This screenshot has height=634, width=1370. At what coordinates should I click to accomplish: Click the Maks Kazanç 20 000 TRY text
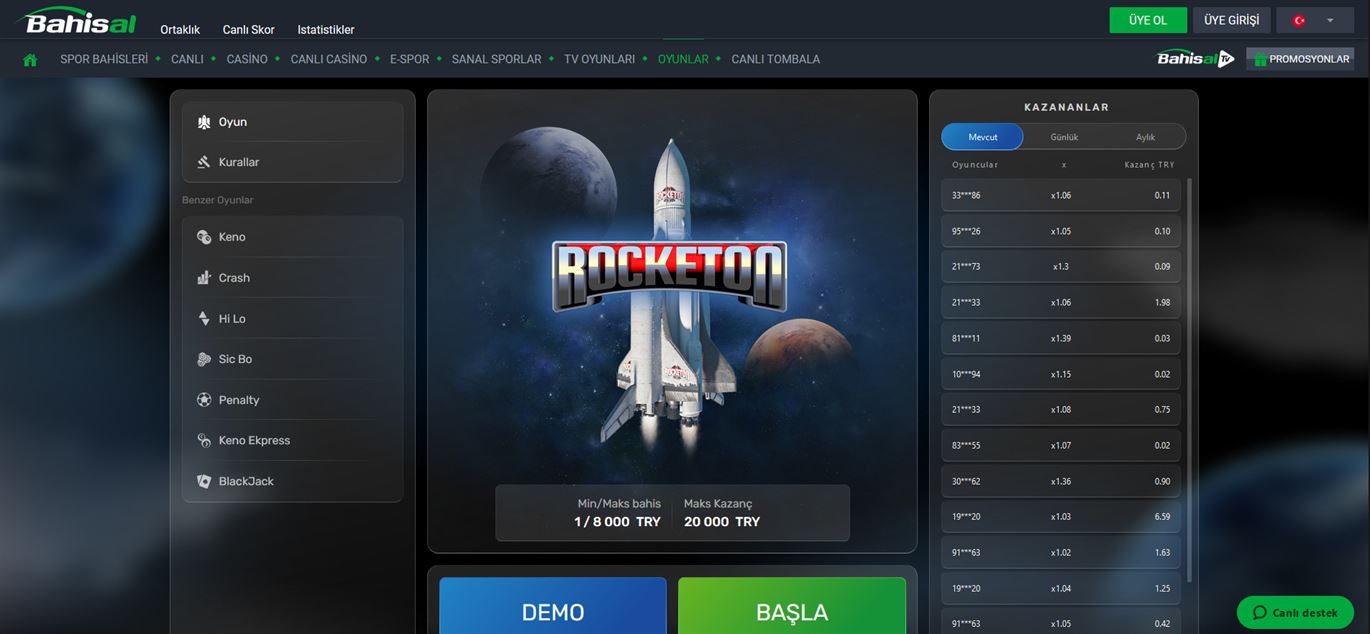tap(722, 513)
